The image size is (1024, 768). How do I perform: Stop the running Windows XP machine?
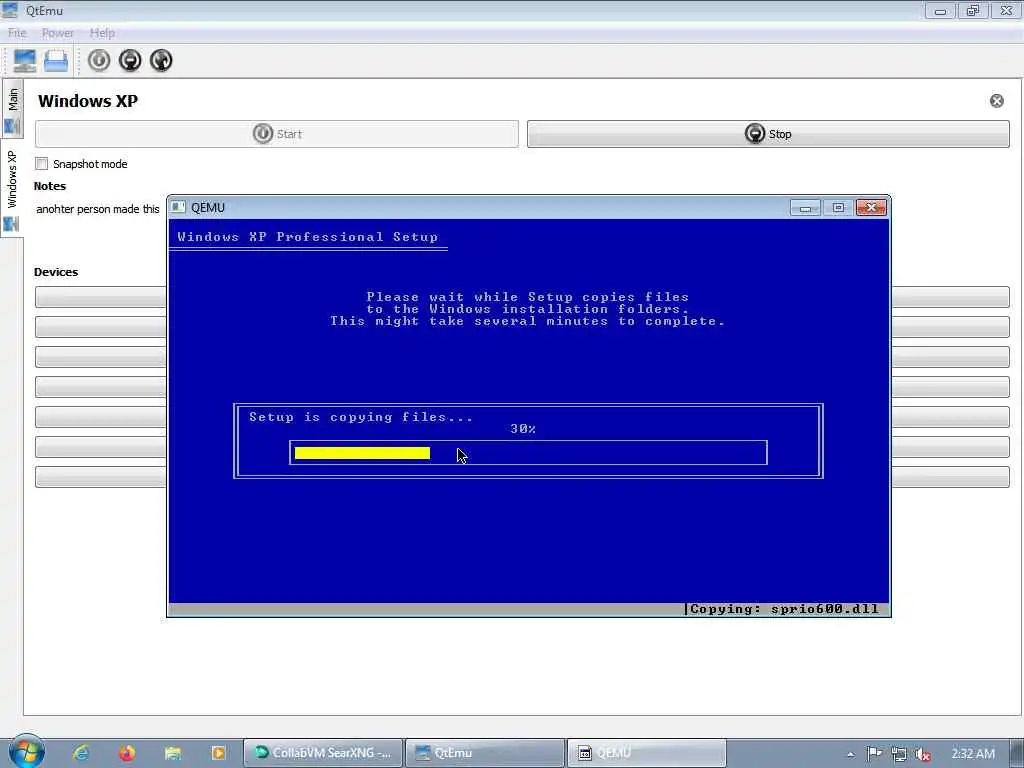coord(768,134)
